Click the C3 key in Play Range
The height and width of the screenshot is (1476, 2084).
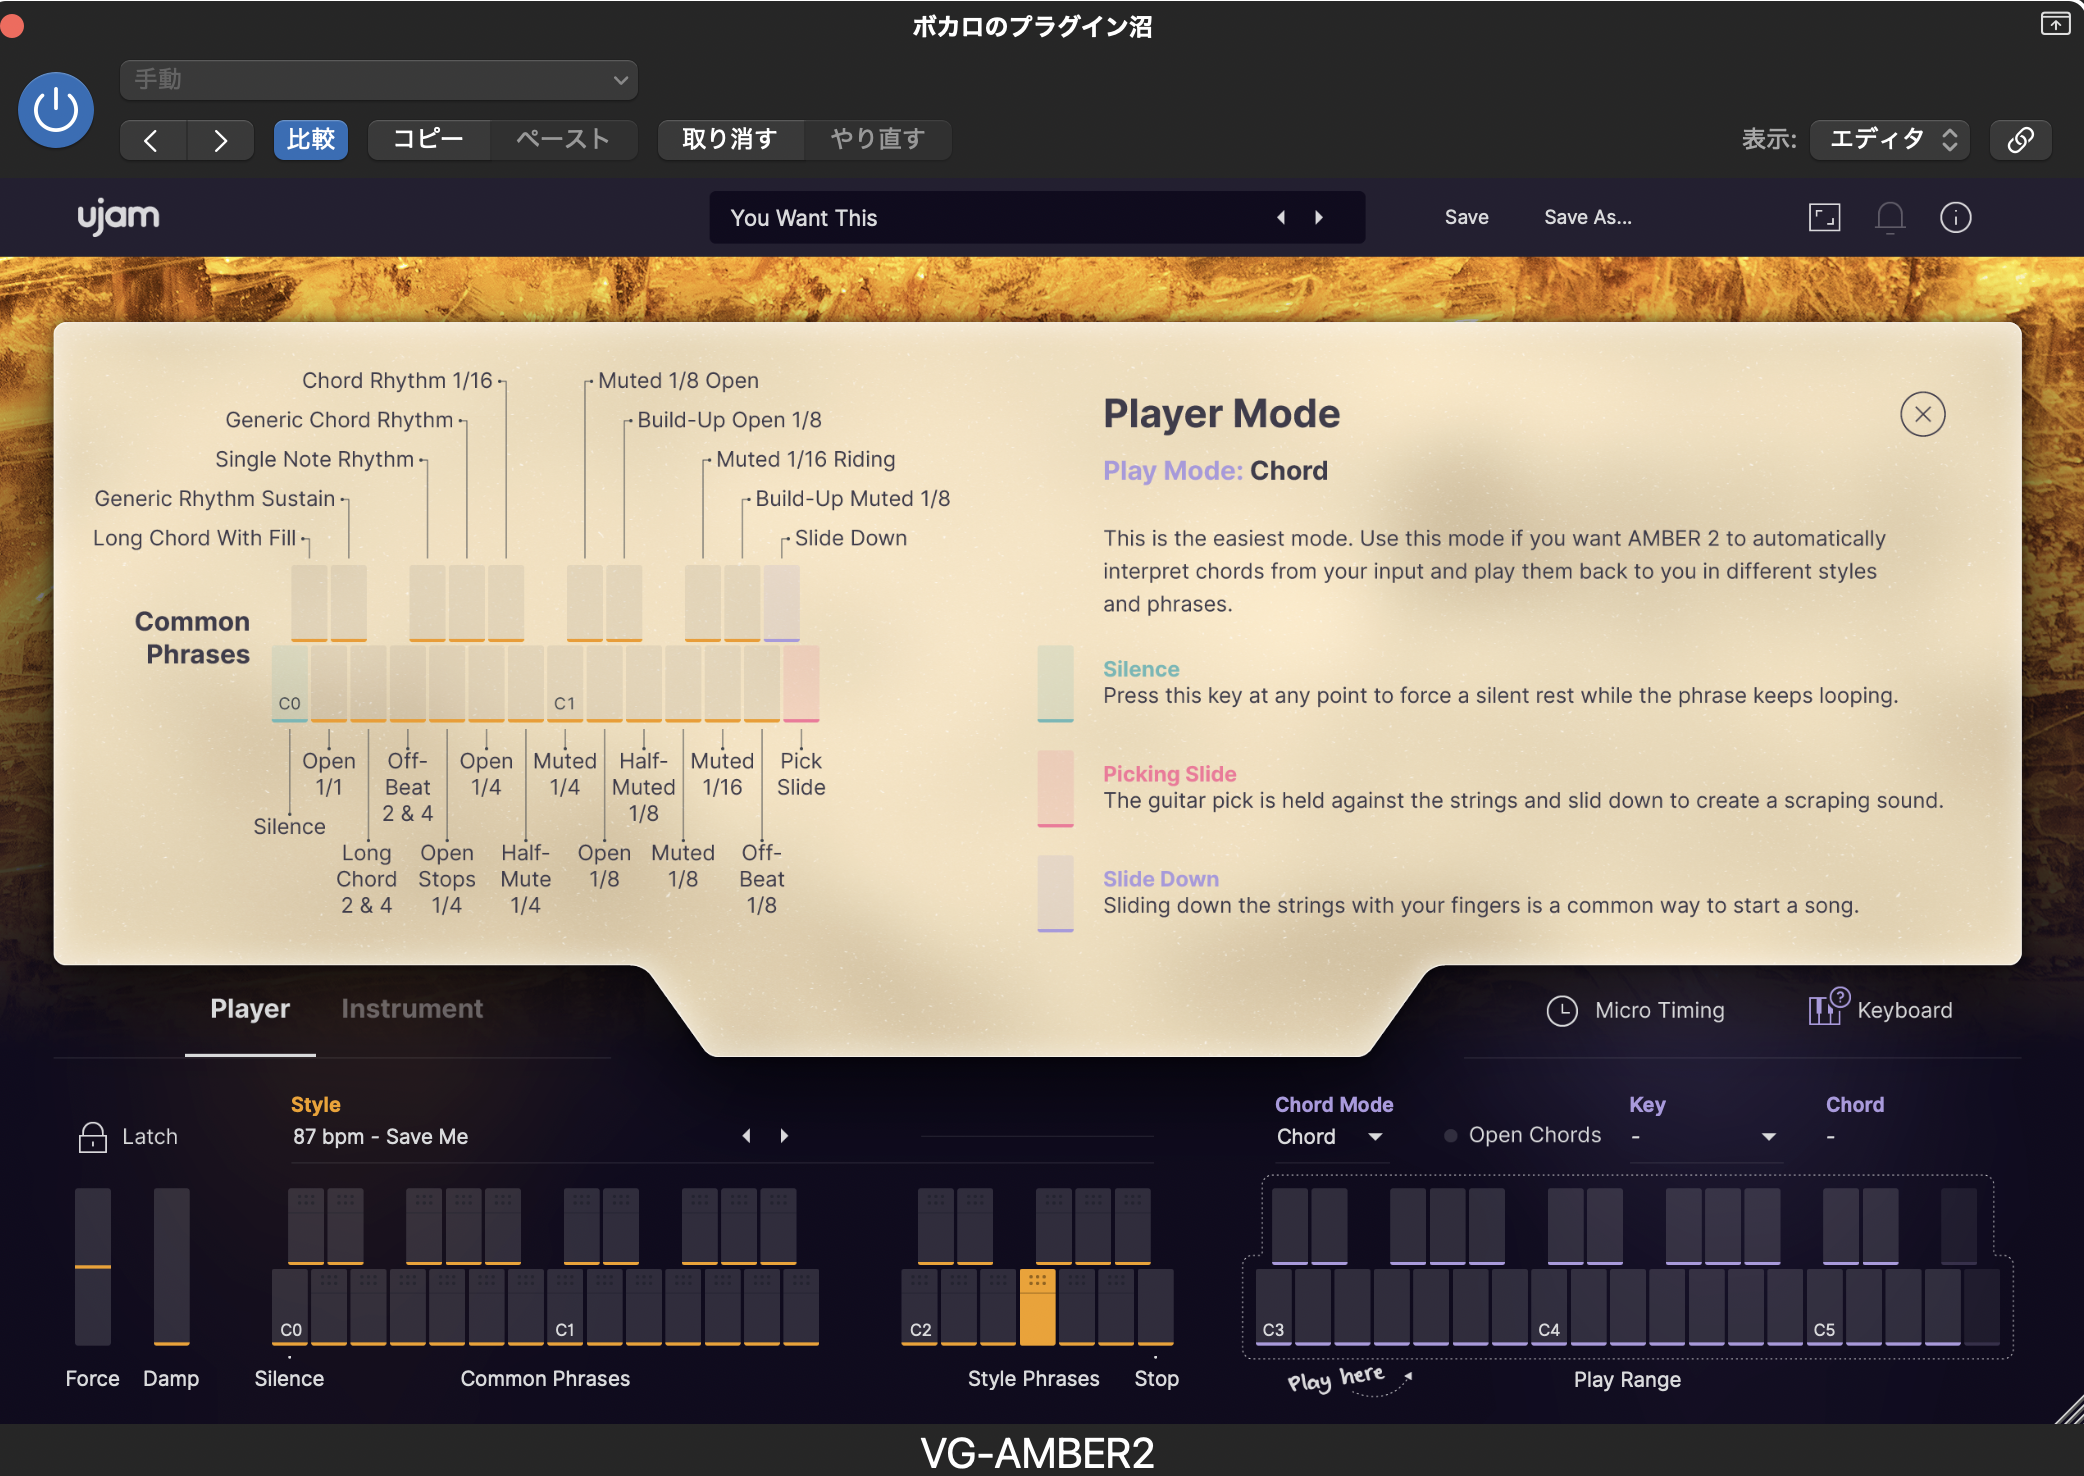coord(1273,1308)
